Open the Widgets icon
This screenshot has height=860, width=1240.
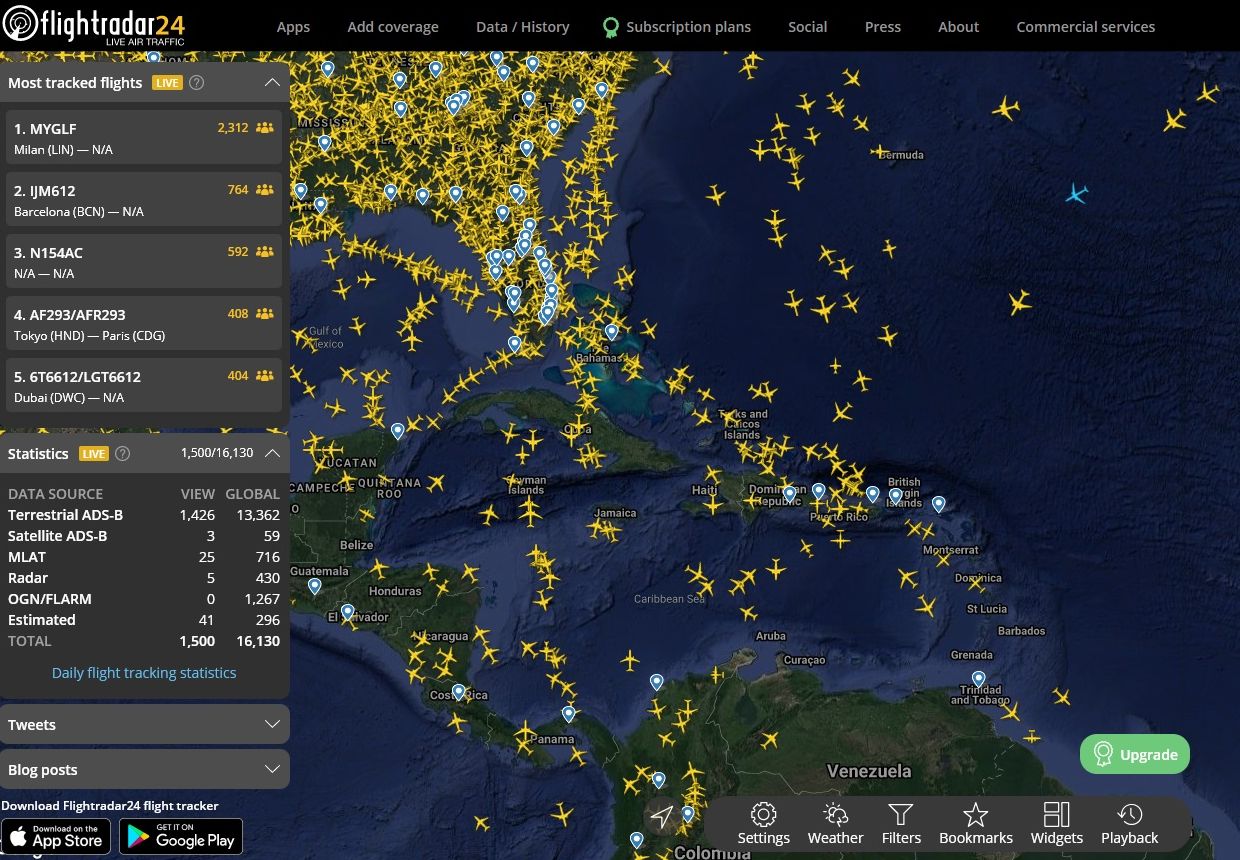coord(1056,814)
